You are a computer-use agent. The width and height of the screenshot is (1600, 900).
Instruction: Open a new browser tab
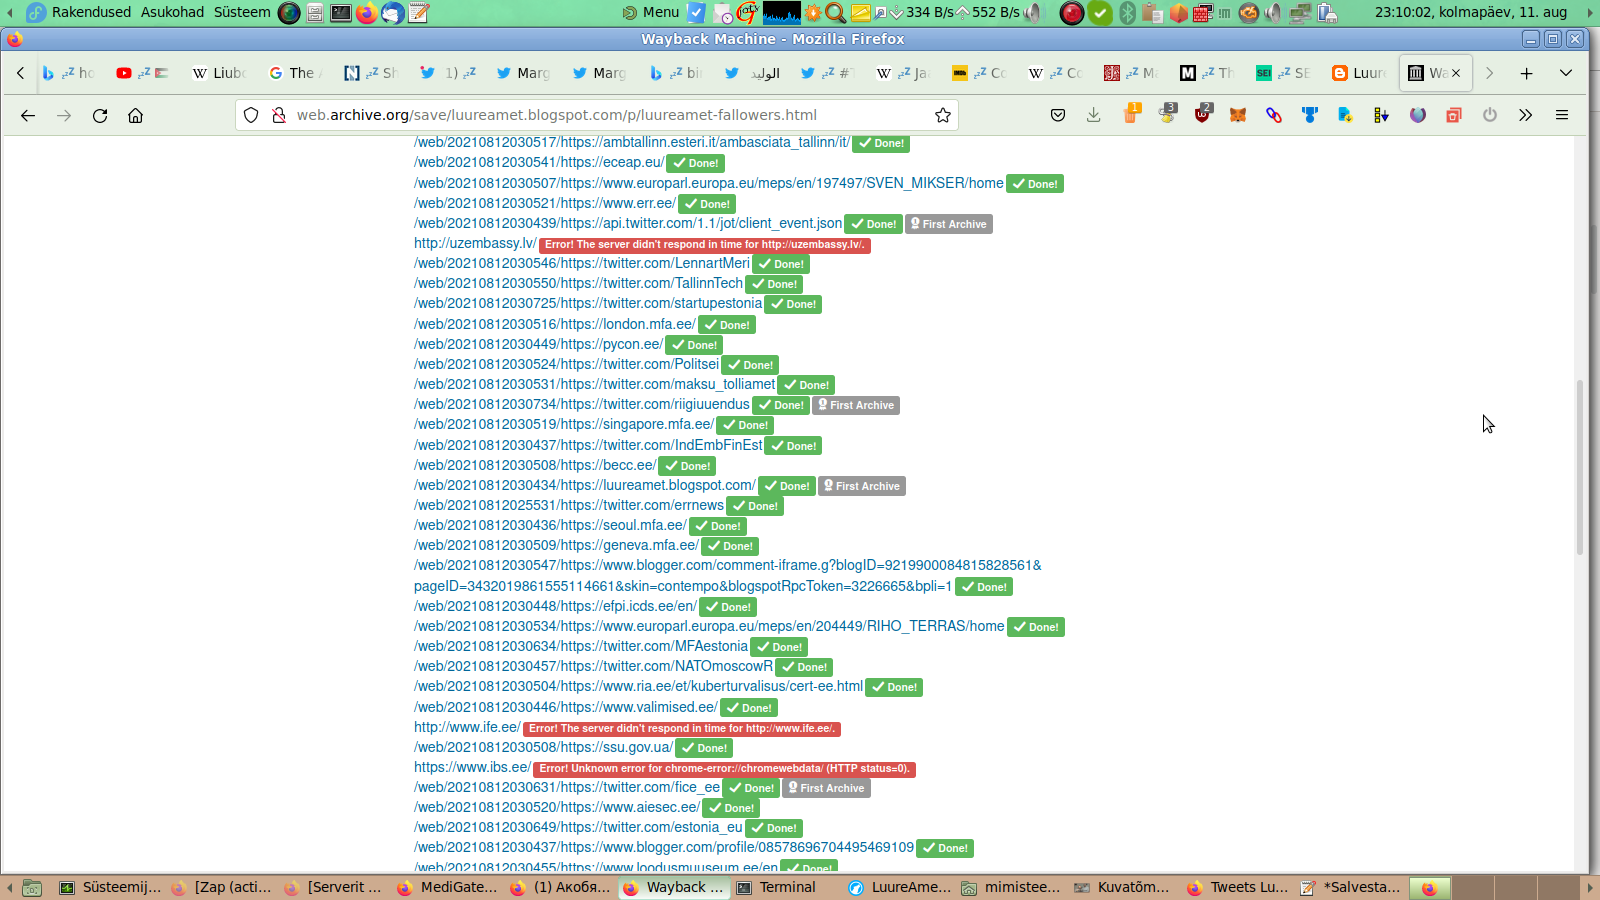point(1526,73)
